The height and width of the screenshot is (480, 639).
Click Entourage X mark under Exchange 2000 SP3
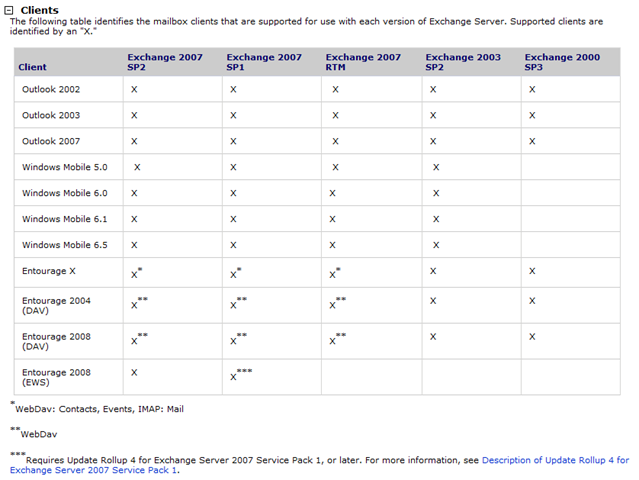[x=532, y=271]
